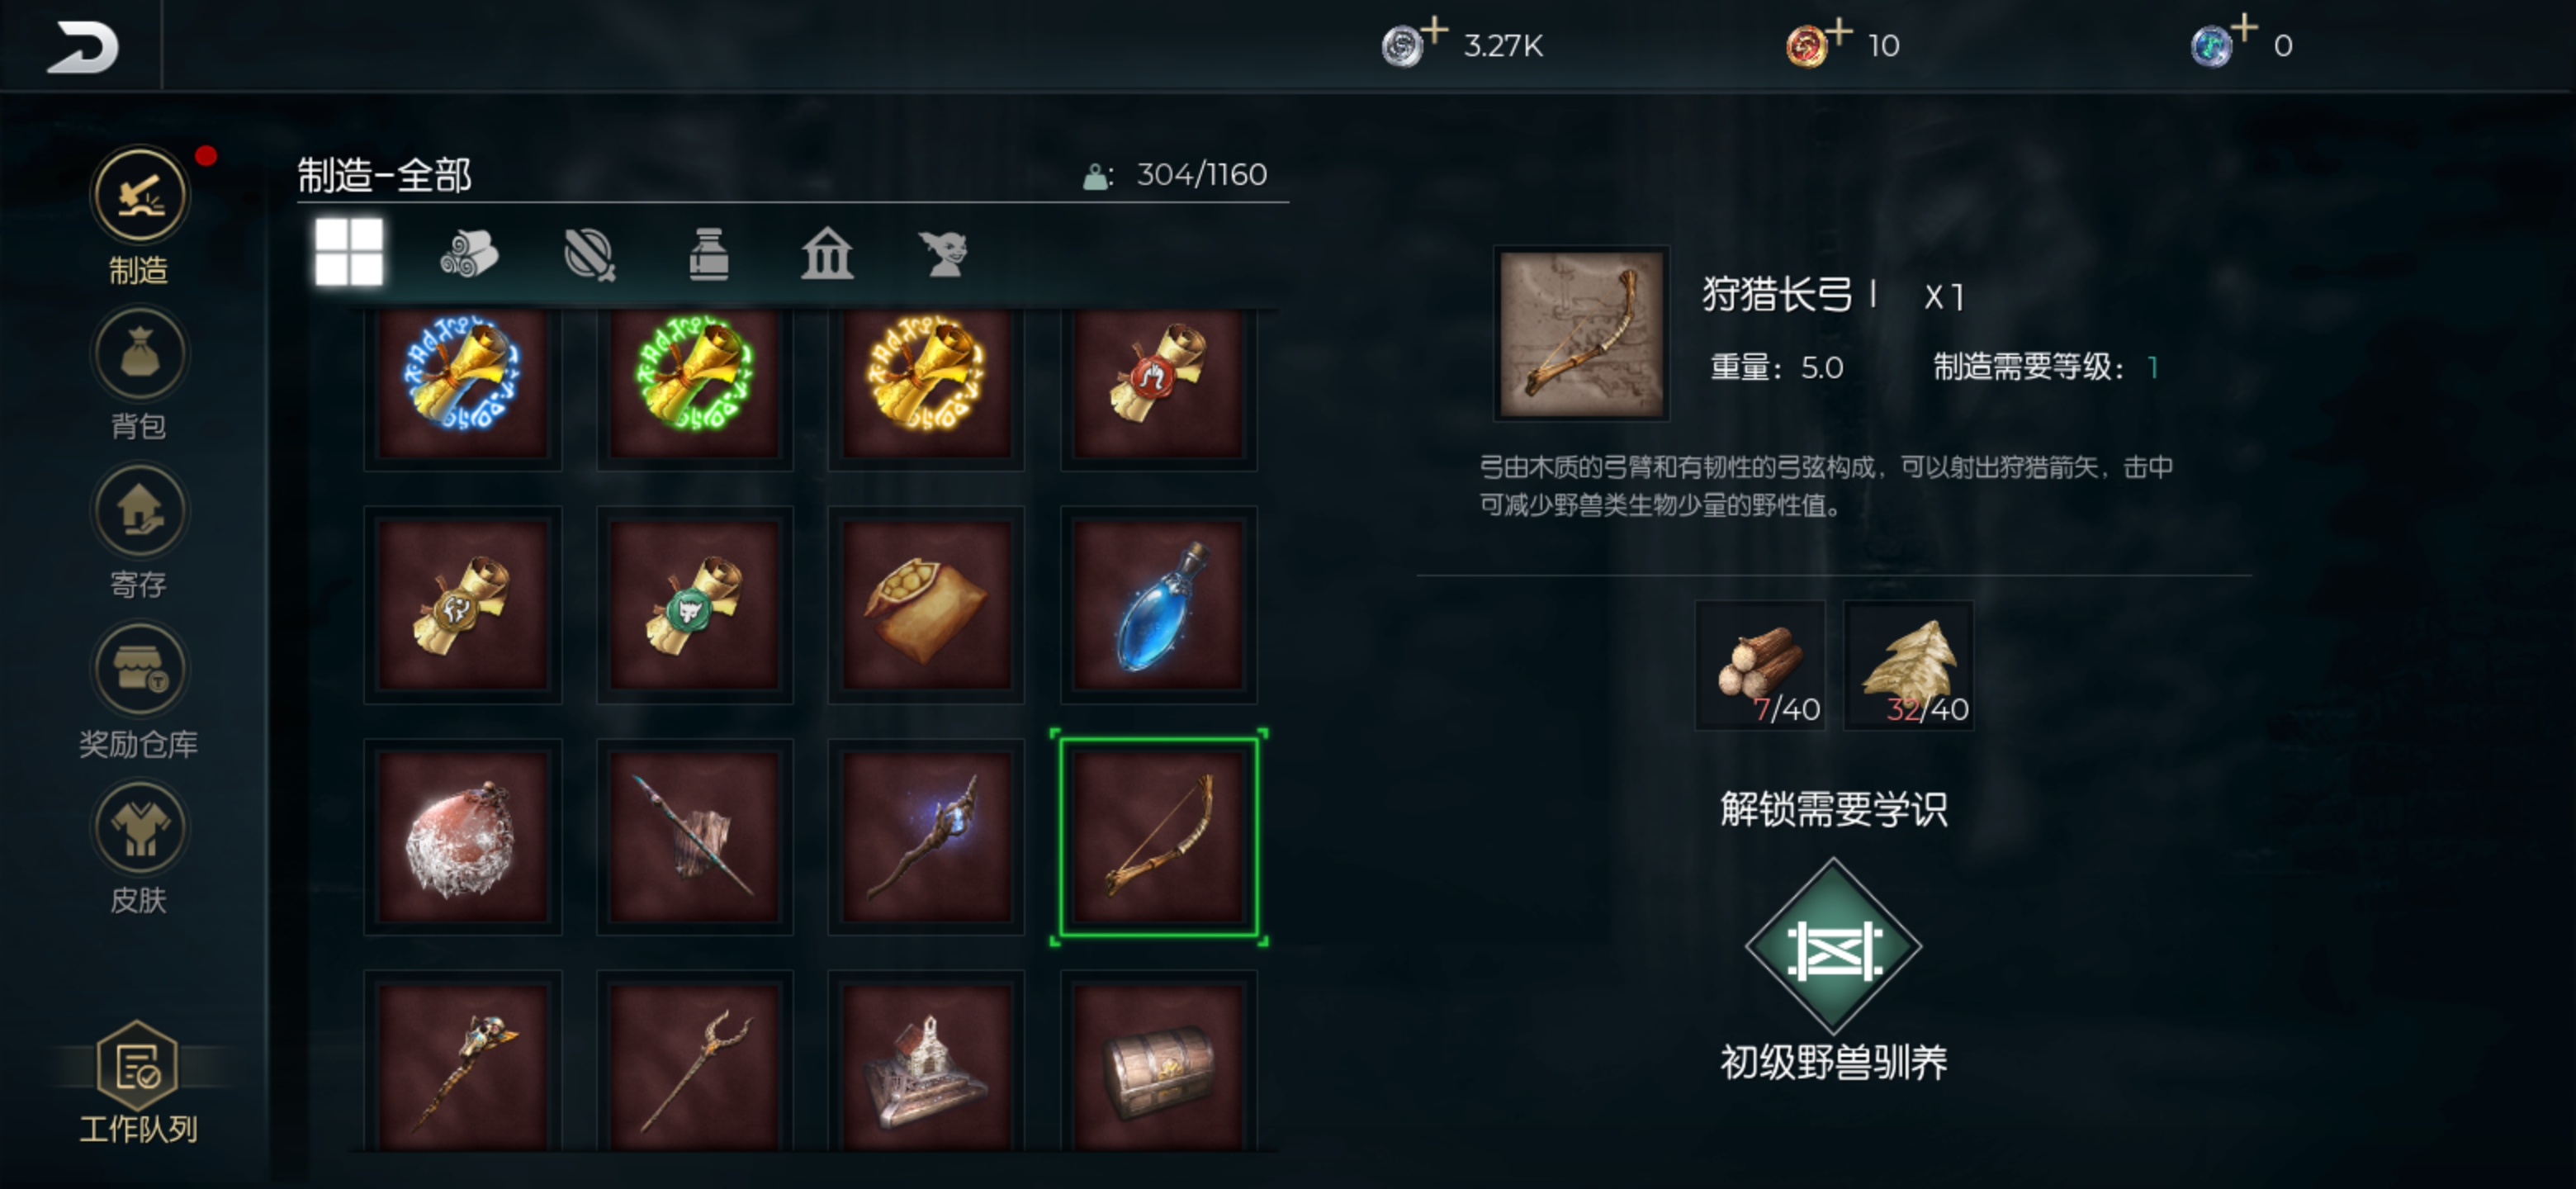The width and height of the screenshot is (2576, 1189).
Task: Filter recipes by weapons shield tab
Action: pos(589,254)
